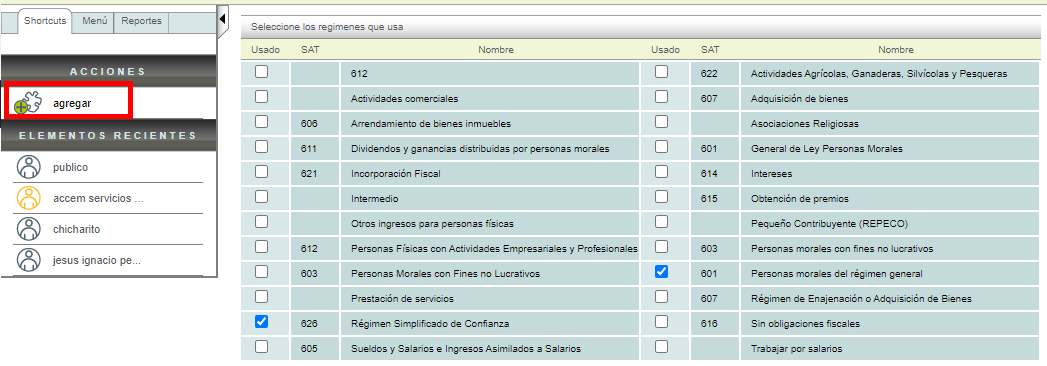Click the agregar puzzle-piece icon
The image size is (1047, 366).
pos(27,102)
